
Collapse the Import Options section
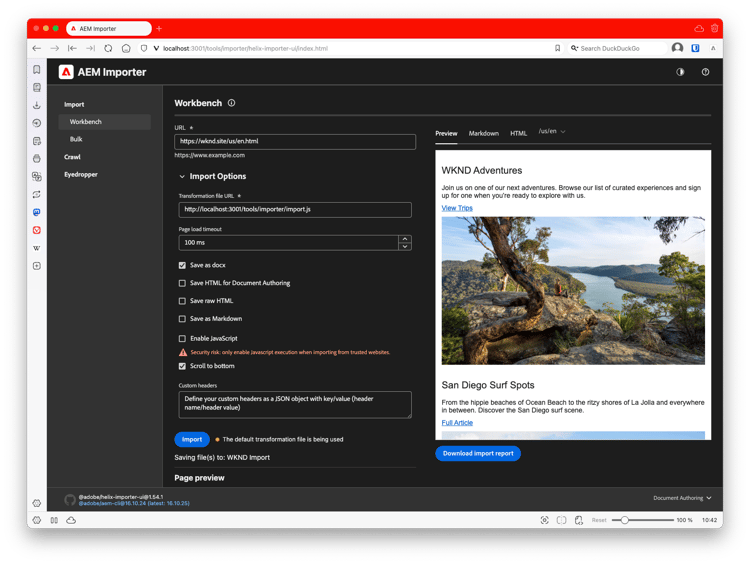click(182, 177)
